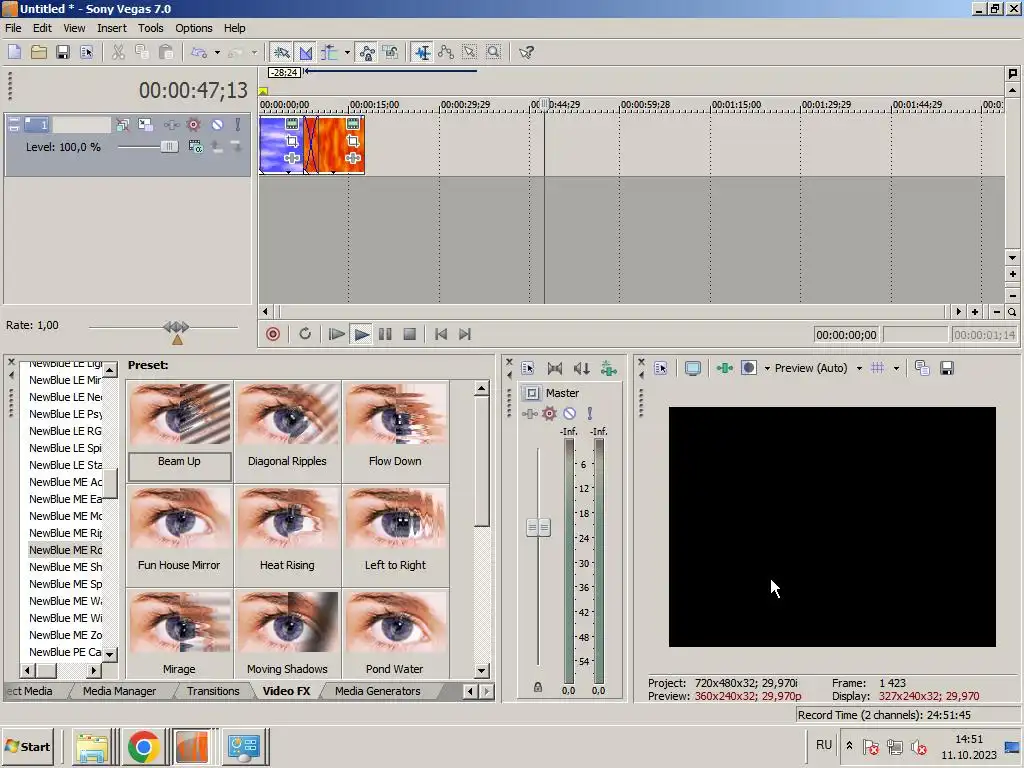The width and height of the screenshot is (1024, 768).
Task: Open the Auto Ripple mode dropdown arrow
Action: coord(347,52)
